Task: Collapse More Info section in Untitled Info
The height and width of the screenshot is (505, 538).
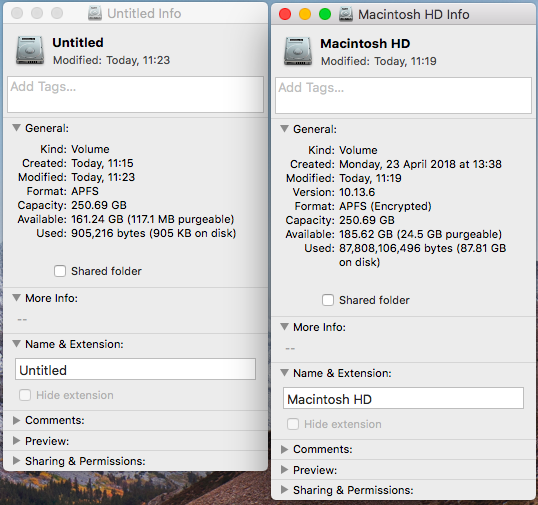Action: (x=16, y=298)
